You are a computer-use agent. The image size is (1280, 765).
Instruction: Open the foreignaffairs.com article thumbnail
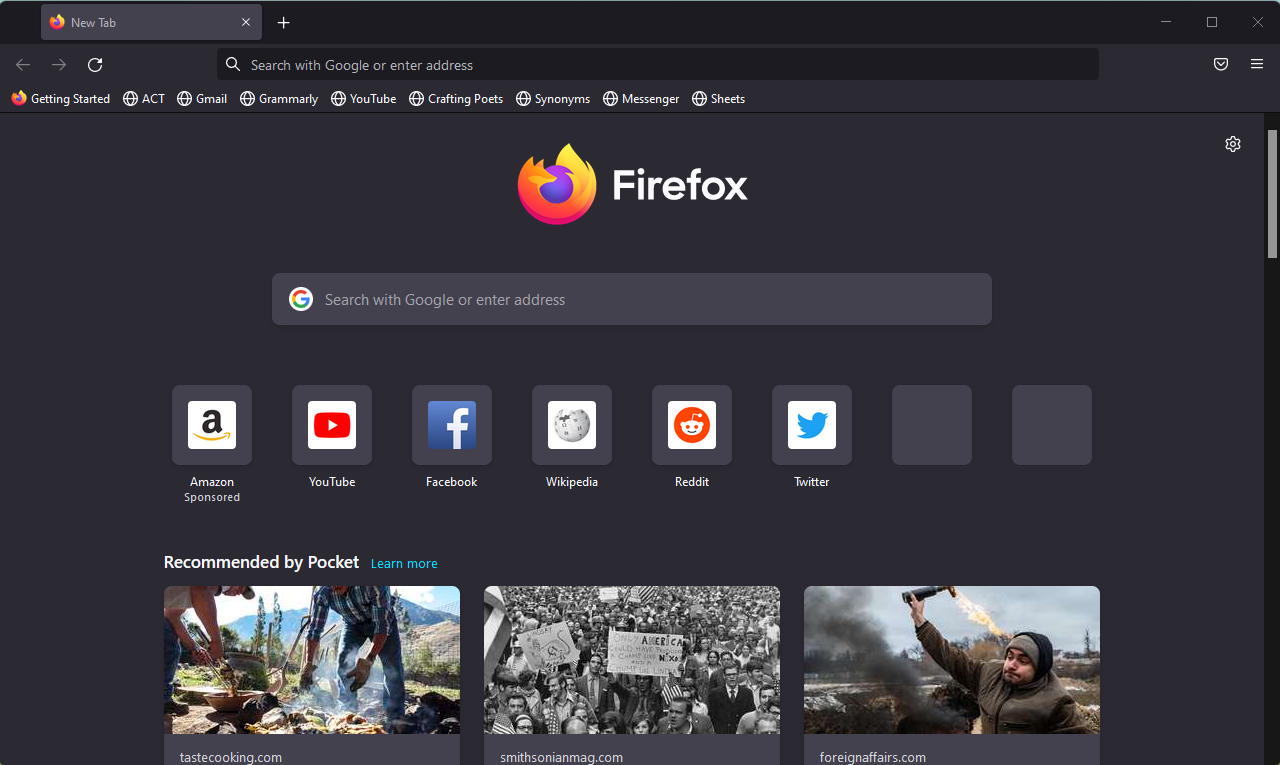click(951, 659)
